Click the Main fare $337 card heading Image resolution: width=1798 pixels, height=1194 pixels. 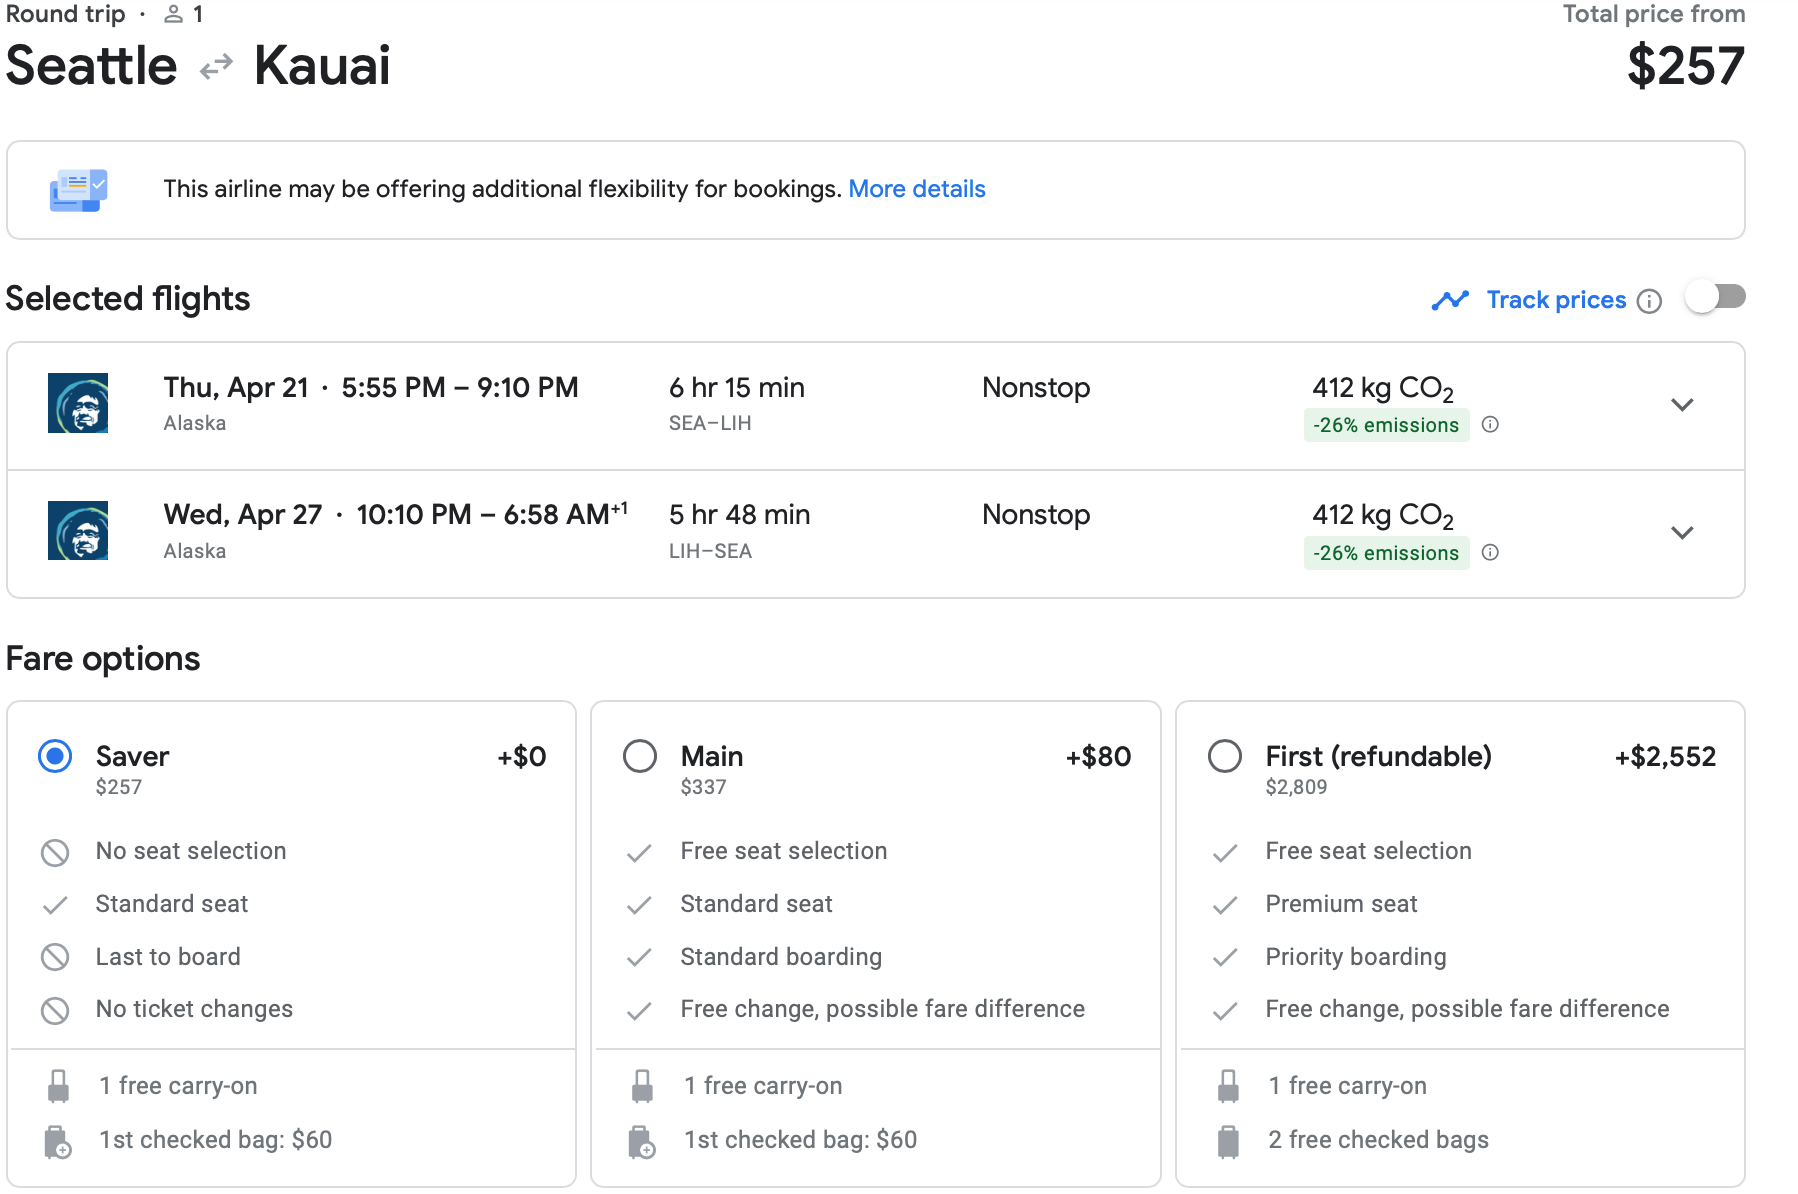[x=712, y=757]
